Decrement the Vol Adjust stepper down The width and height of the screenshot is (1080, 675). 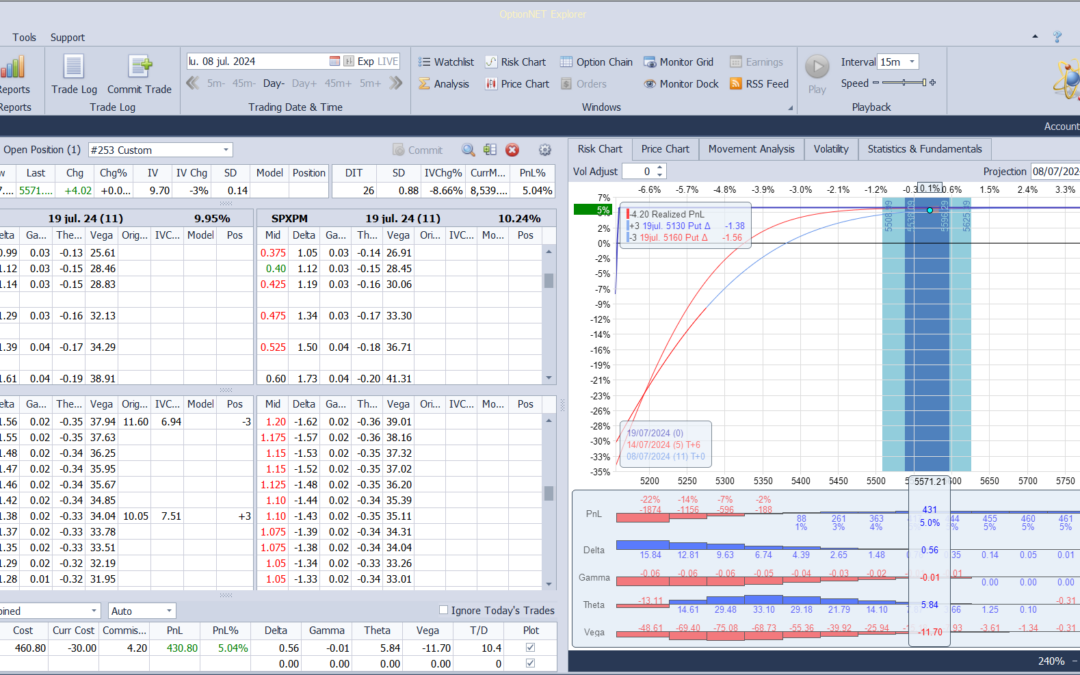(660, 175)
